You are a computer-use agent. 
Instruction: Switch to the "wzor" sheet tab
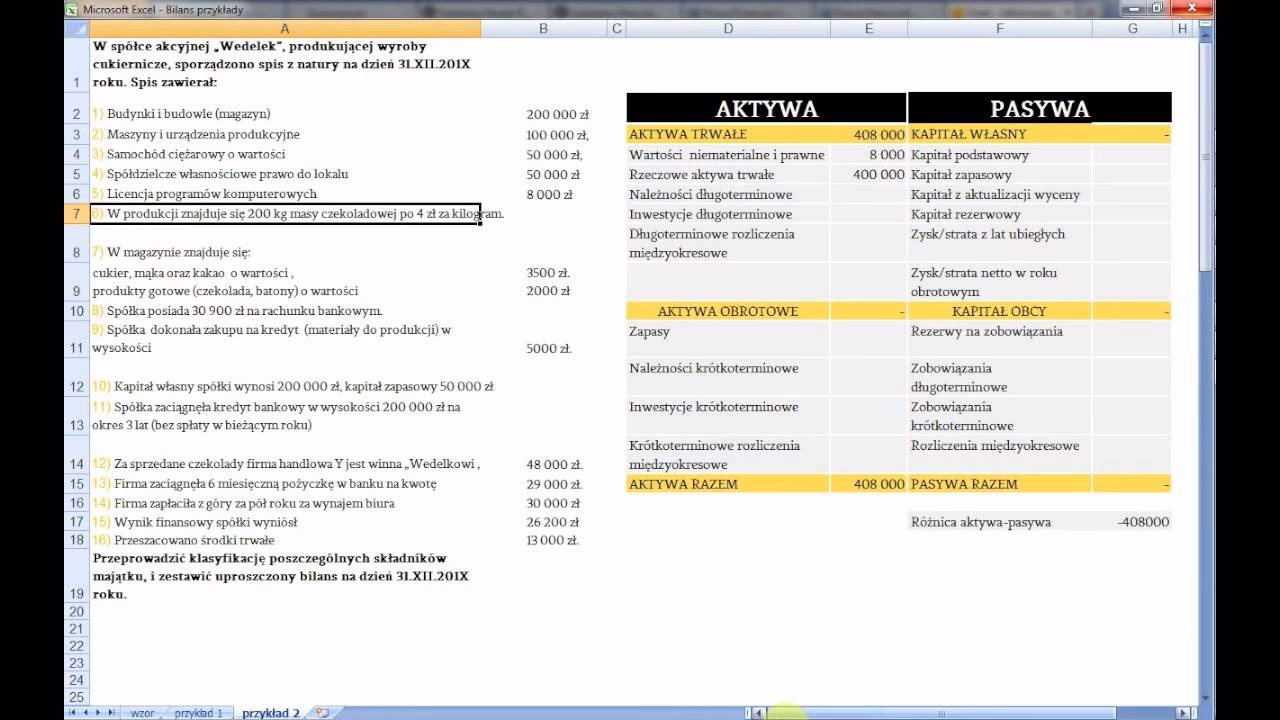click(143, 712)
